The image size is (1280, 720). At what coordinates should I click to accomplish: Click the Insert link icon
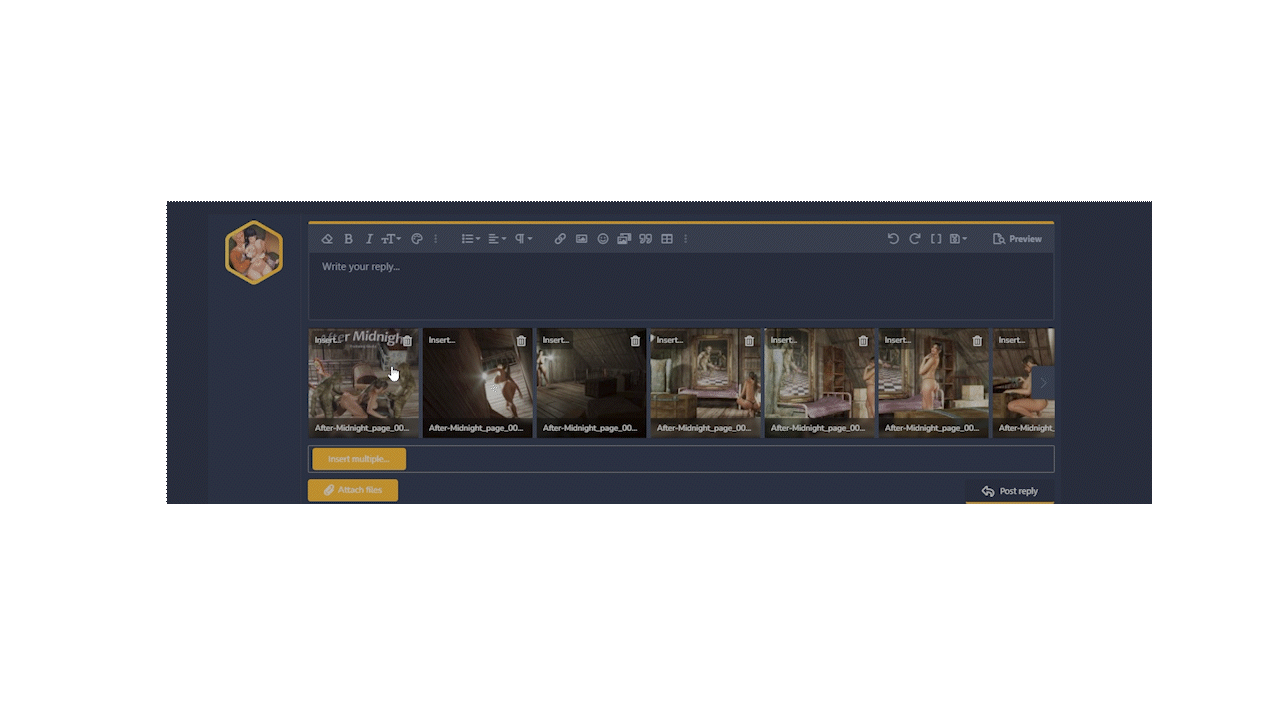pyautogui.click(x=560, y=239)
